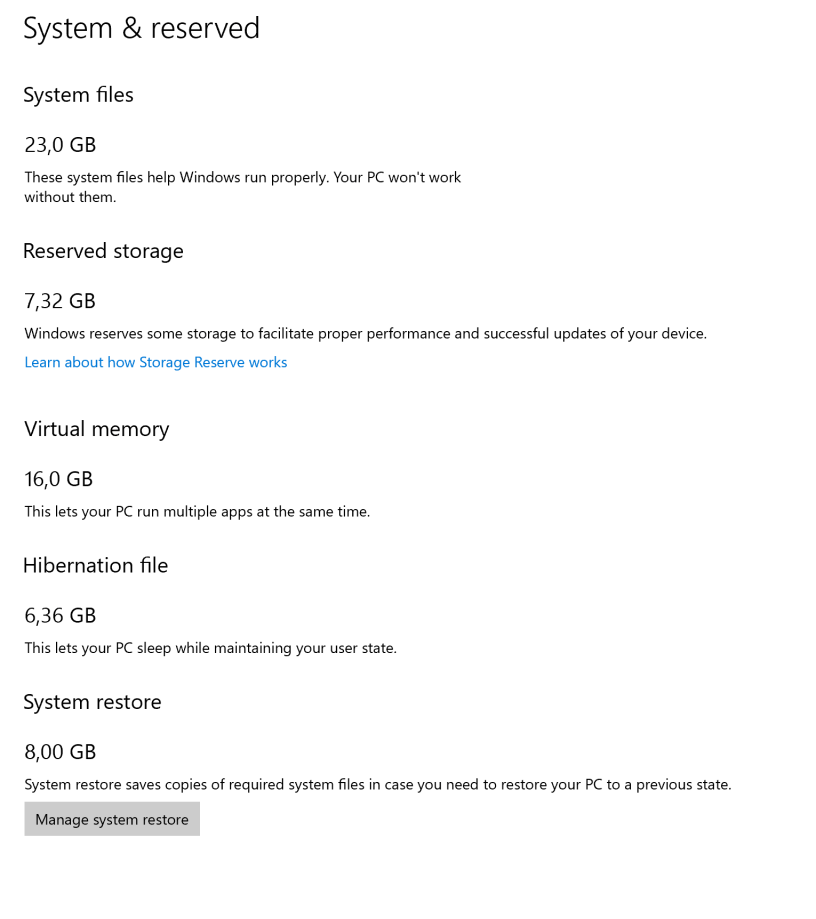The image size is (816, 919).
Task: Click the PC sleep user state description
Action: click(210, 647)
